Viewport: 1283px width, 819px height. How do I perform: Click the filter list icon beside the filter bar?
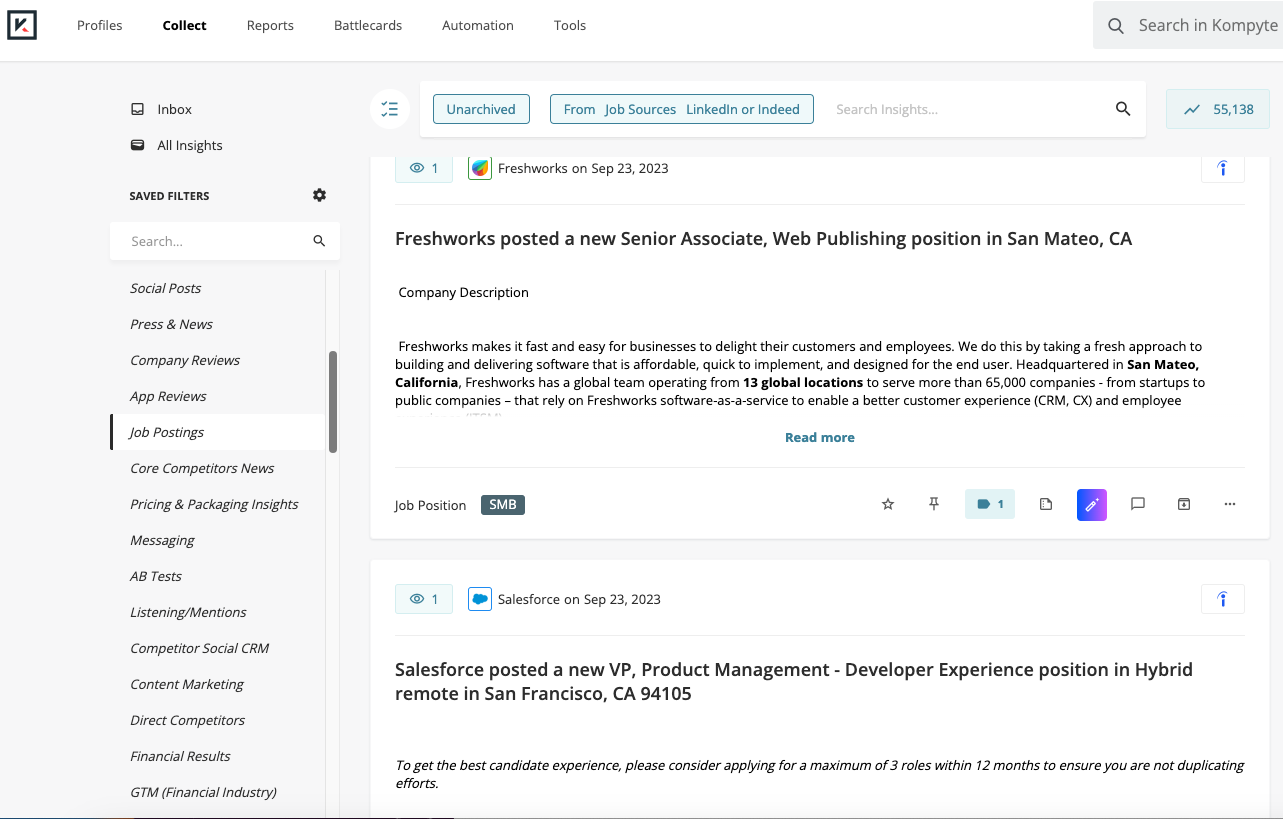click(x=389, y=109)
